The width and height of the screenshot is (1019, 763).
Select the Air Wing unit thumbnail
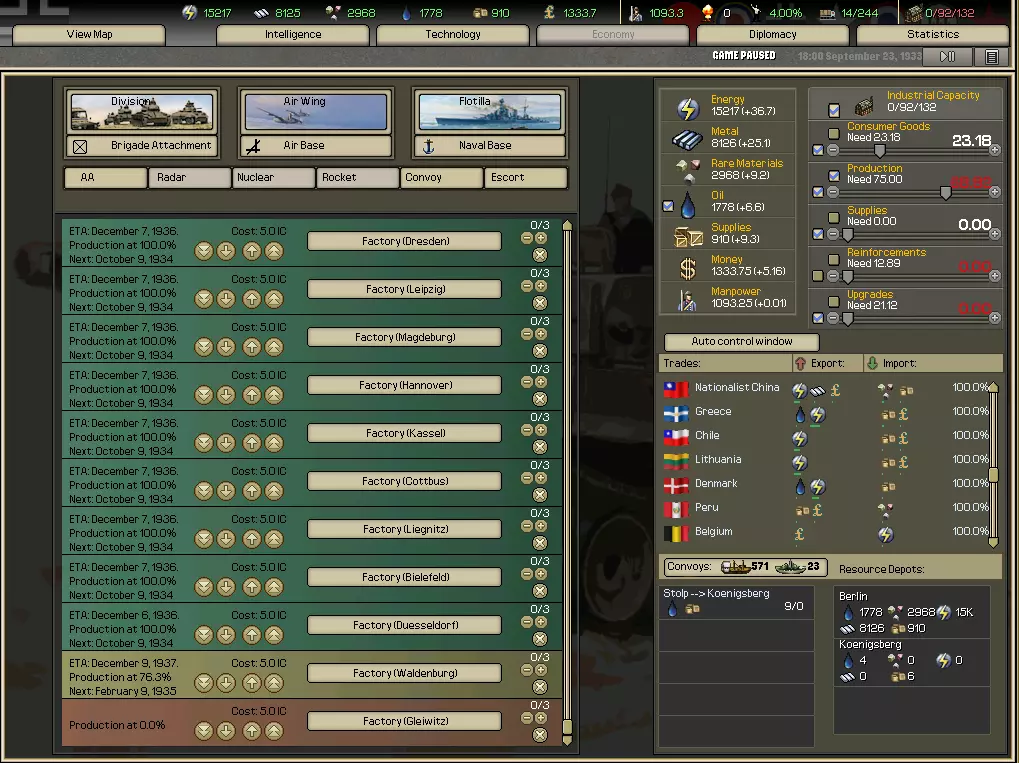[x=316, y=112]
